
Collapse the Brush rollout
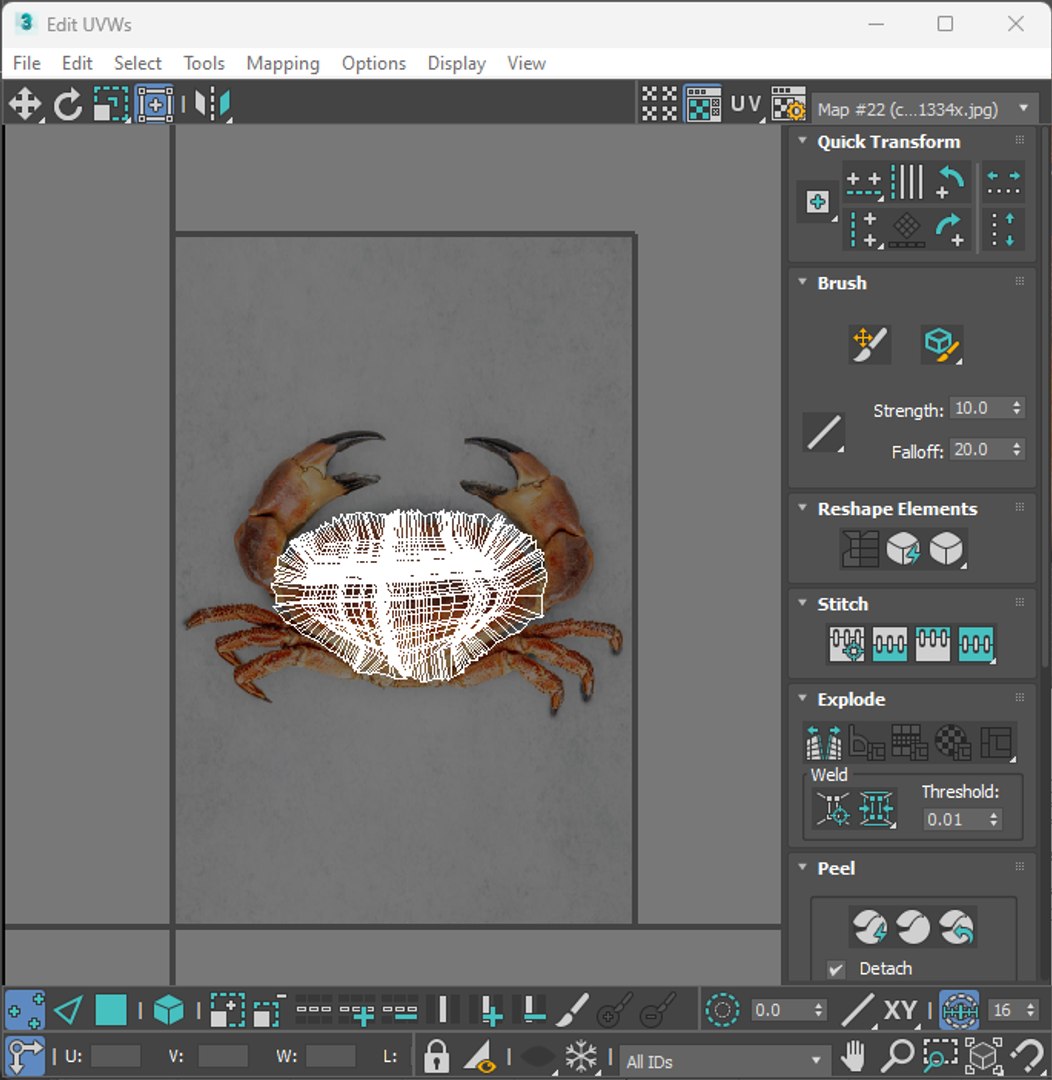pos(802,282)
